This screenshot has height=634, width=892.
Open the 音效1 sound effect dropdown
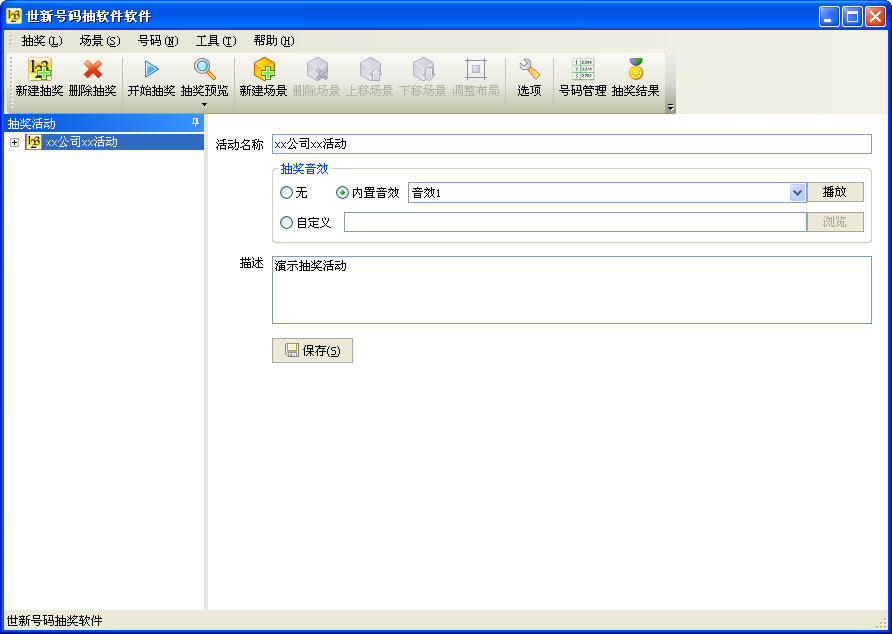[797, 192]
